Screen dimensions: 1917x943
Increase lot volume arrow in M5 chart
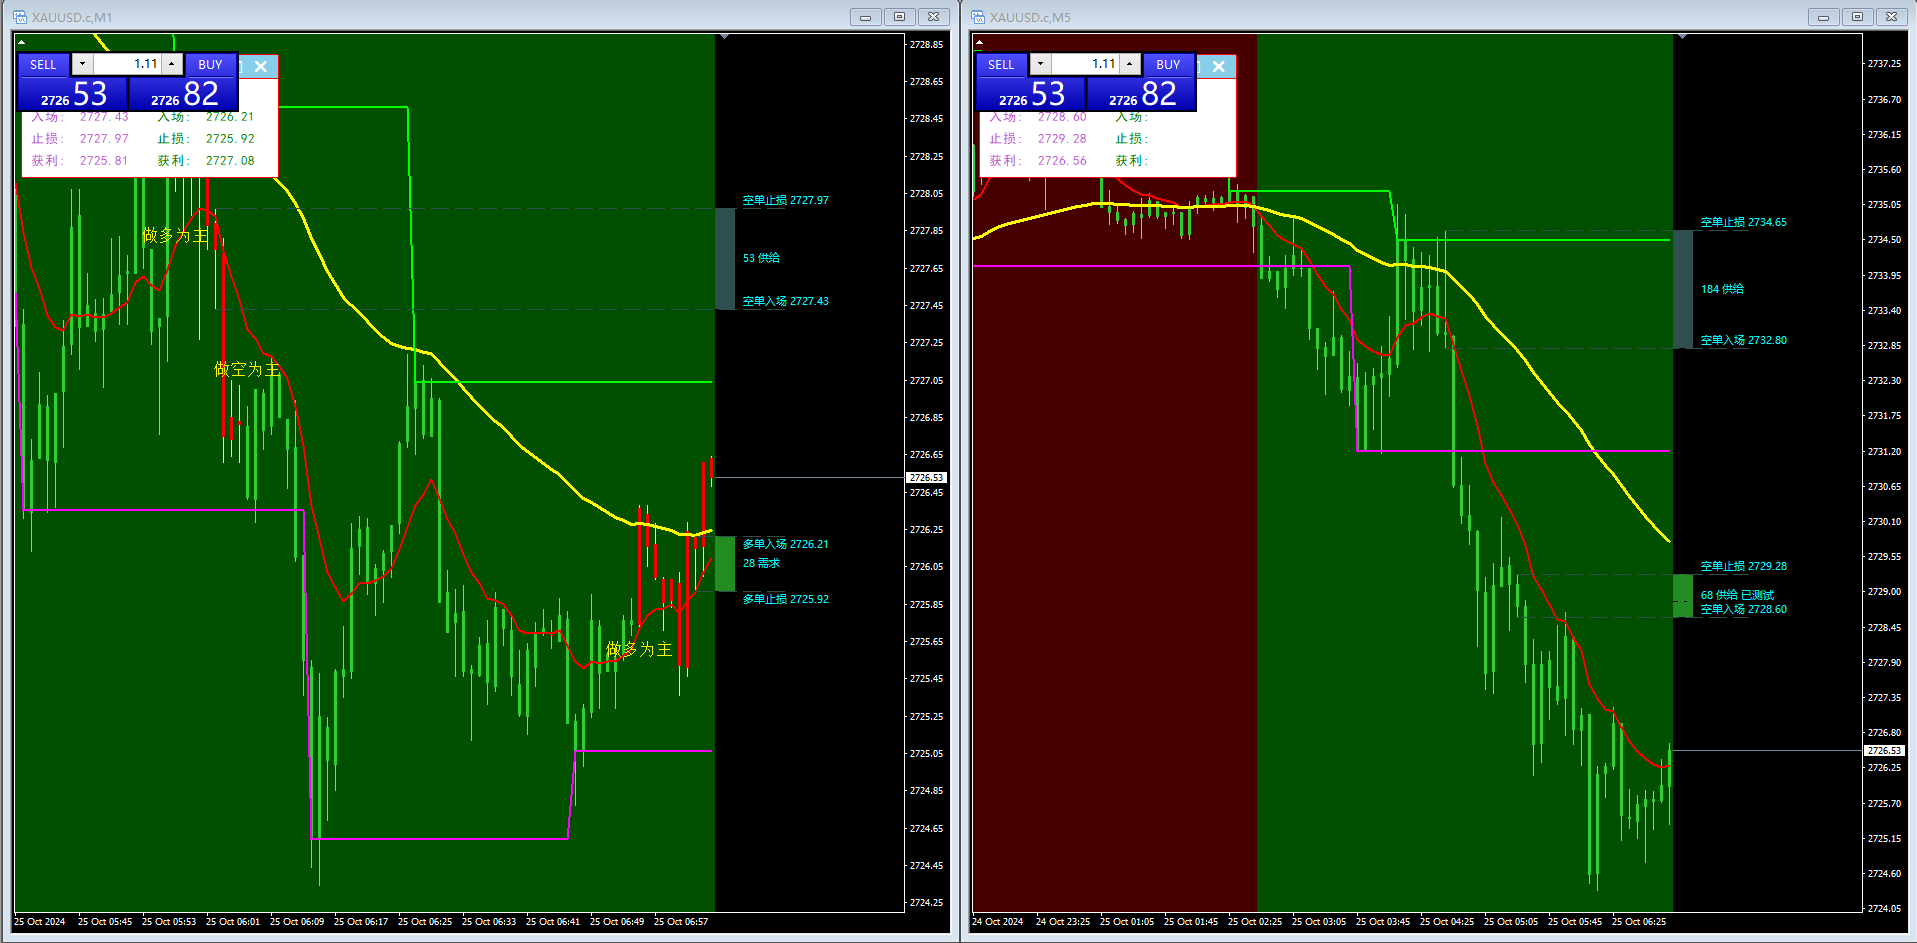click(x=1130, y=64)
